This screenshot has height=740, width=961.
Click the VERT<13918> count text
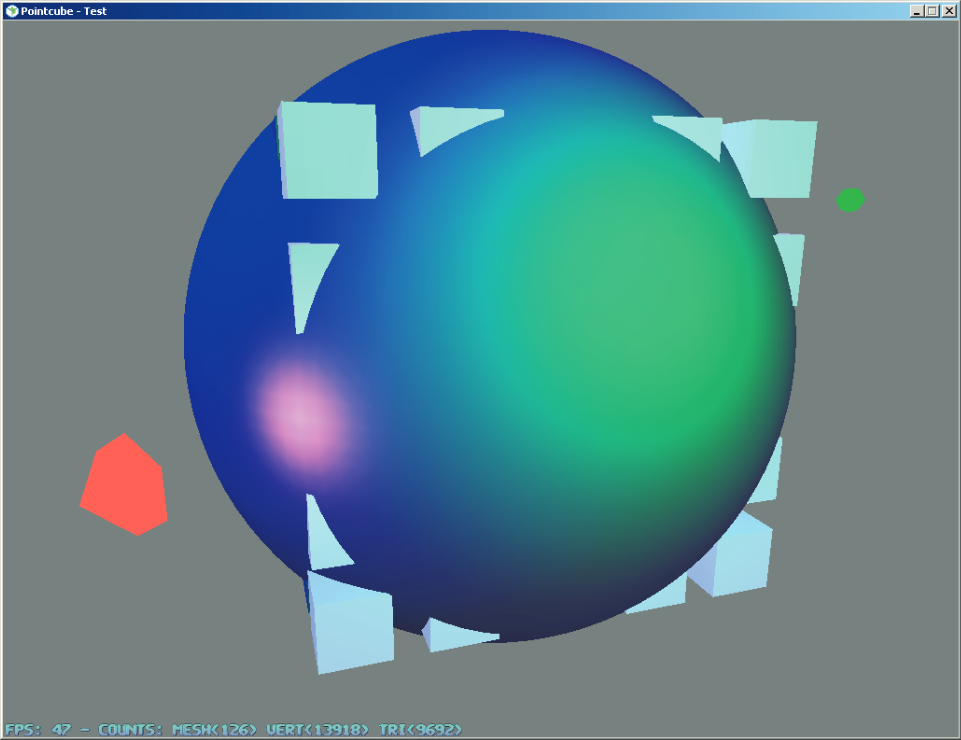pyautogui.click(x=317, y=730)
